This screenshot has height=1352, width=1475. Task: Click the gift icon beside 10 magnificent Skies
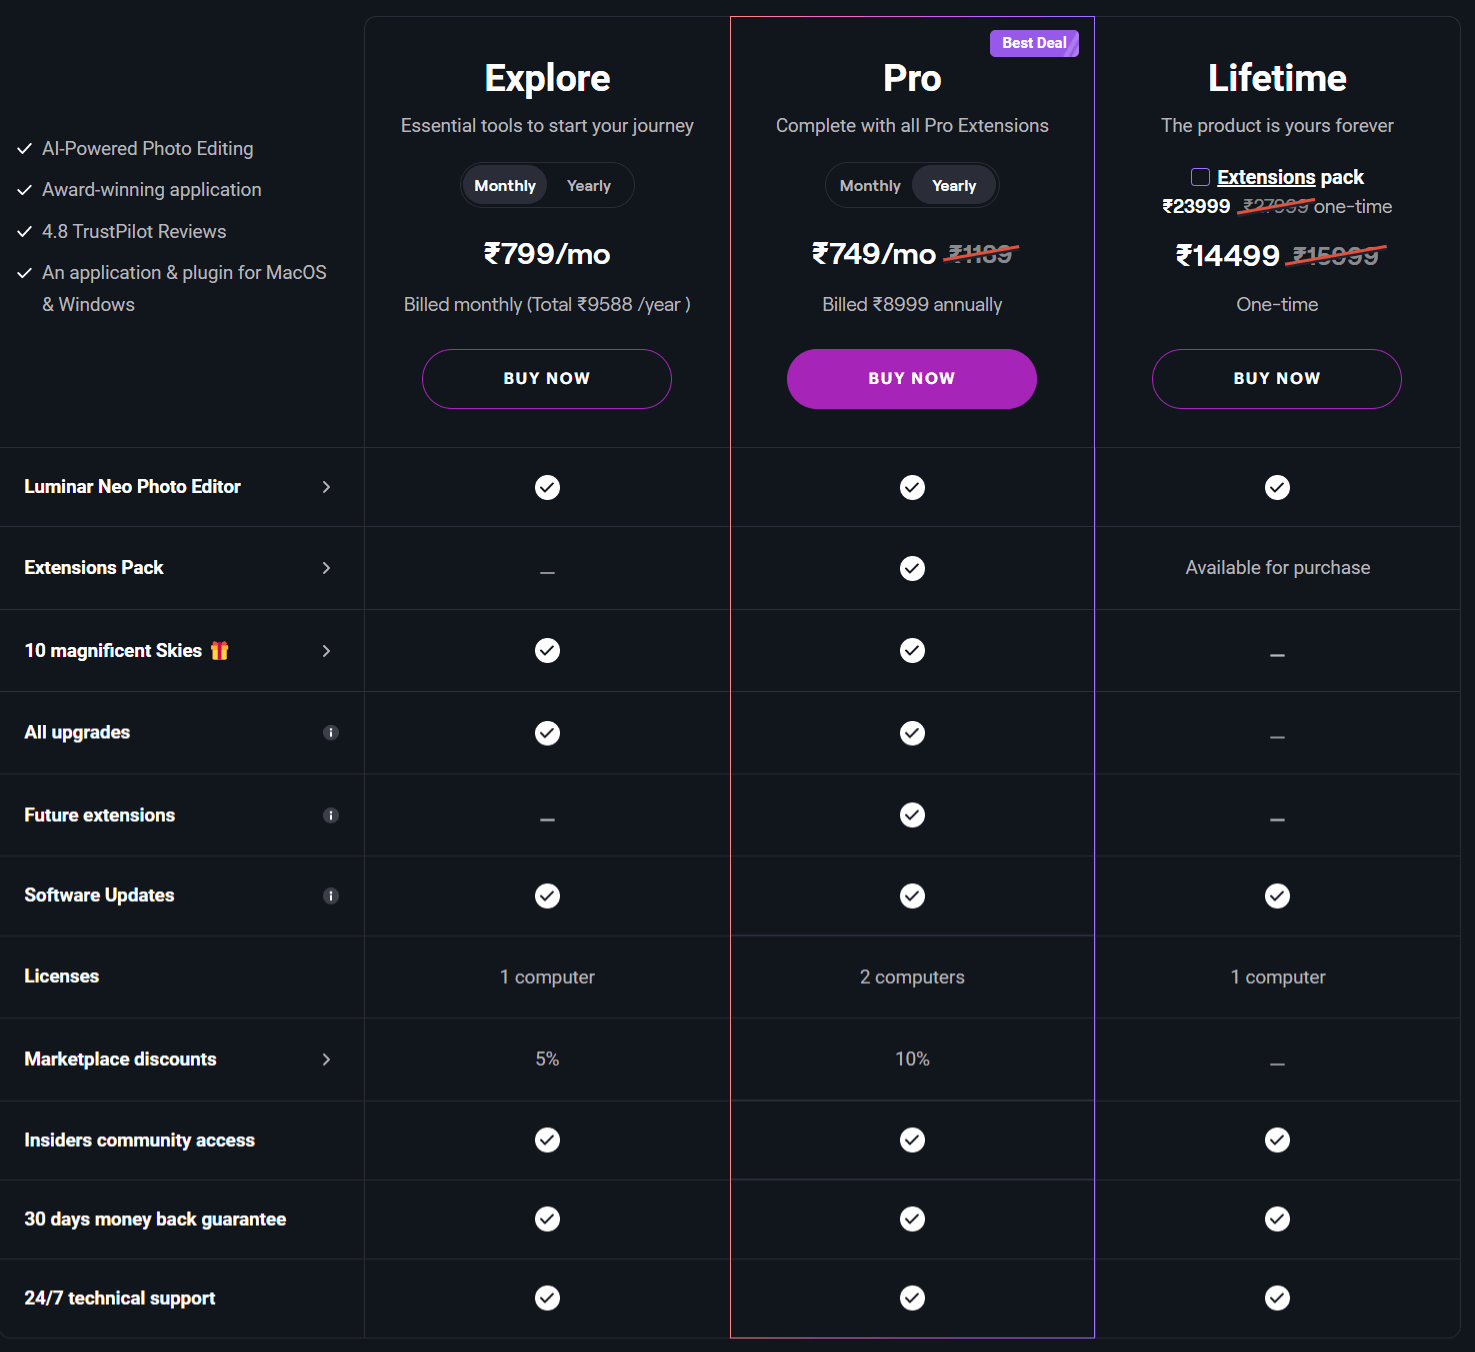point(220,651)
